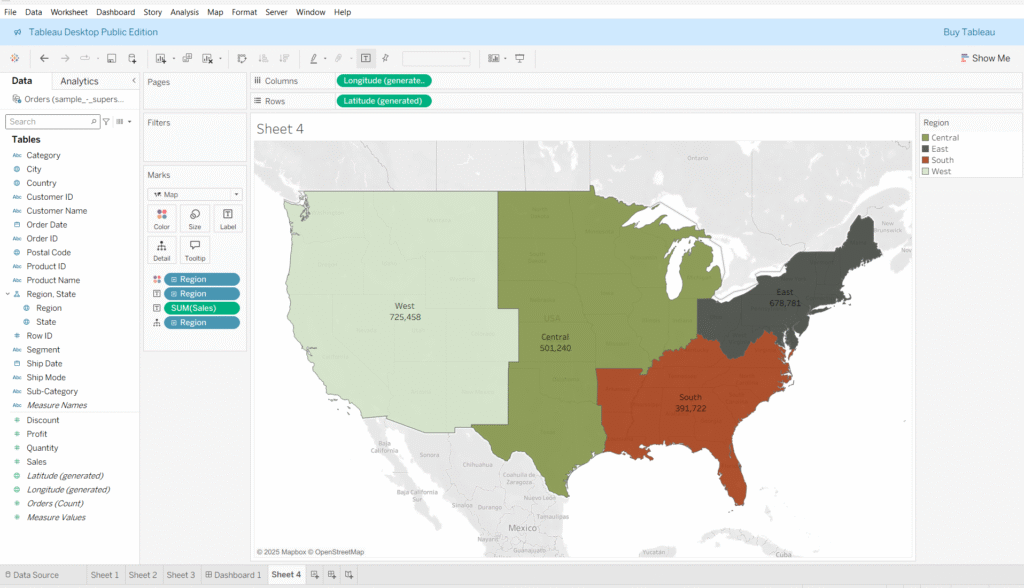Viewport: 1024px width, 588px height.
Task: Click the Save icon in toolbar
Action: point(111,58)
